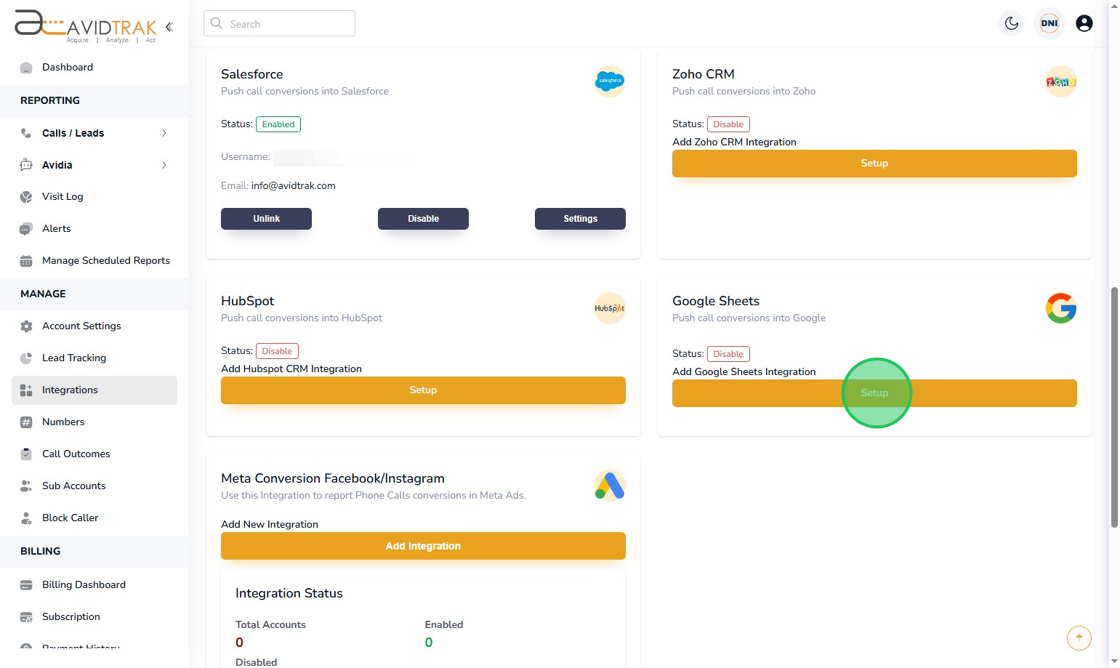The width and height of the screenshot is (1120, 668).
Task: Open Salesforce integration Settings
Action: click(x=580, y=218)
